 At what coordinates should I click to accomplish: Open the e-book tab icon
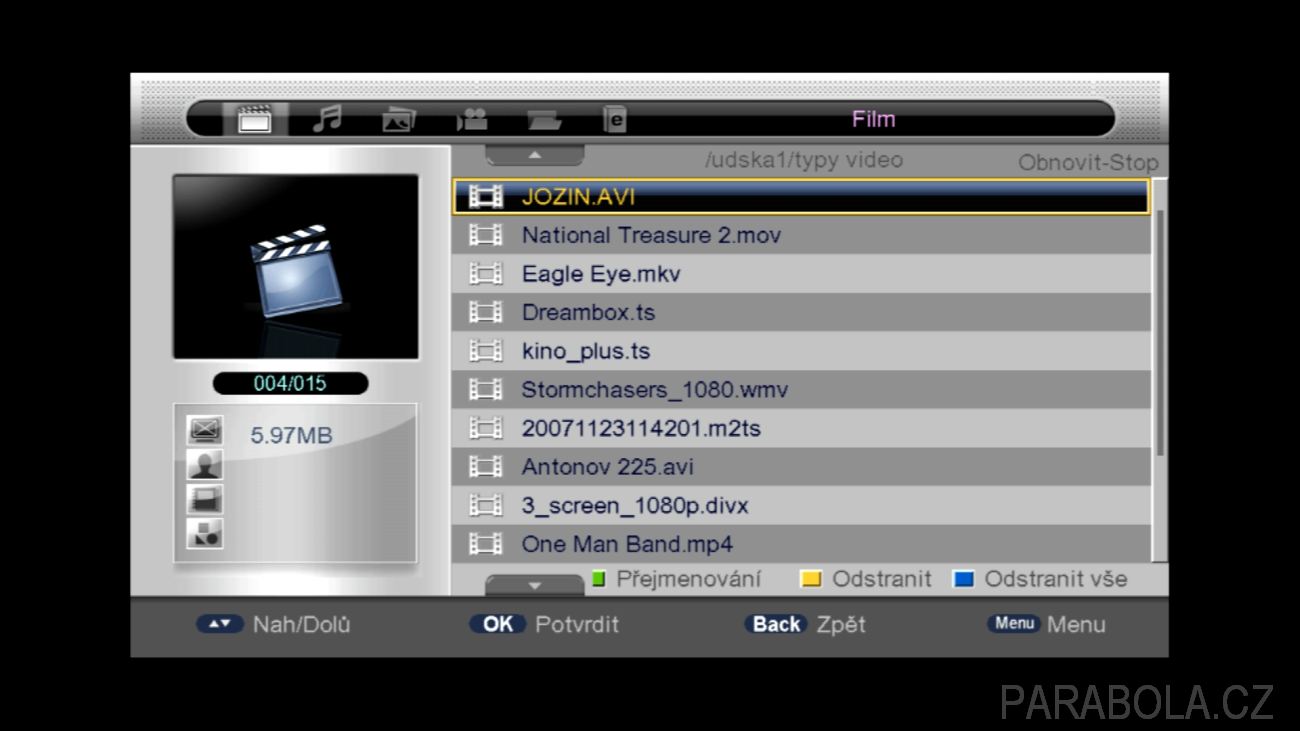coord(615,119)
